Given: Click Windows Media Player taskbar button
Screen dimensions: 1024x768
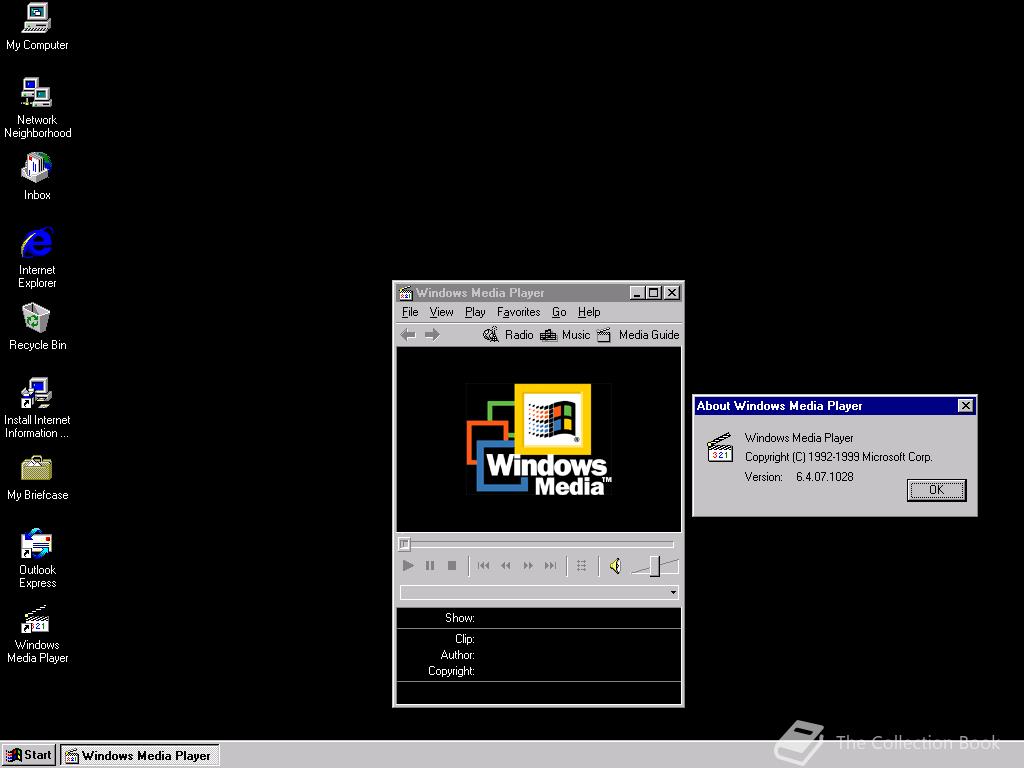Looking at the screenshot, I should click(140, 756).
